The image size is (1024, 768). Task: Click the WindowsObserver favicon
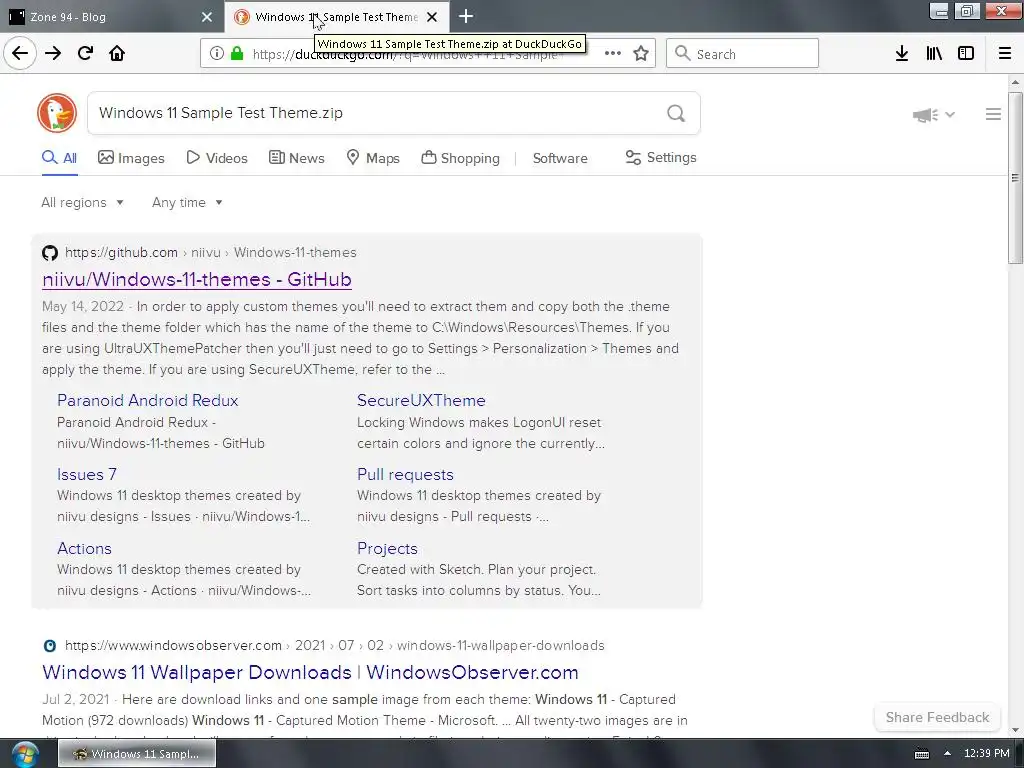pyautogui.click(x=50, y=646)
